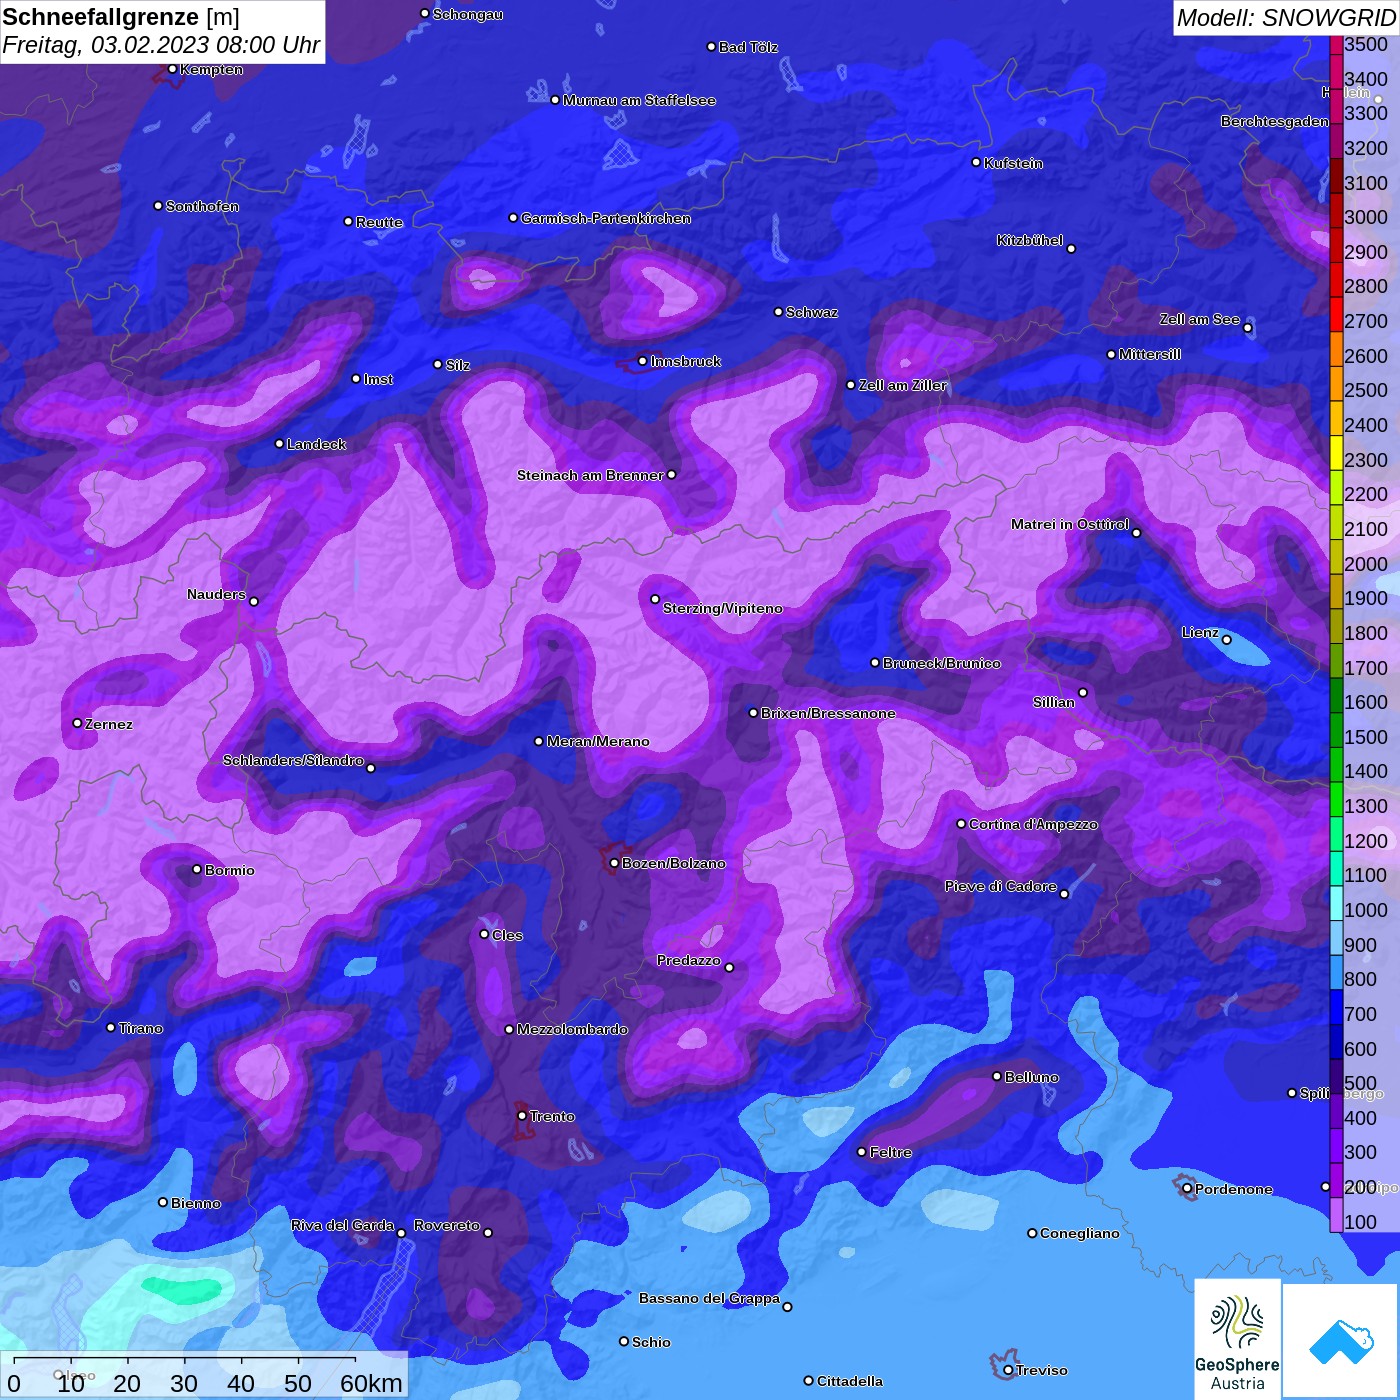Image resolution: width=1400 pixels, height=1400 pixels.
Task: Click the Meran/Merano location dot
Action: click(539, 741)
